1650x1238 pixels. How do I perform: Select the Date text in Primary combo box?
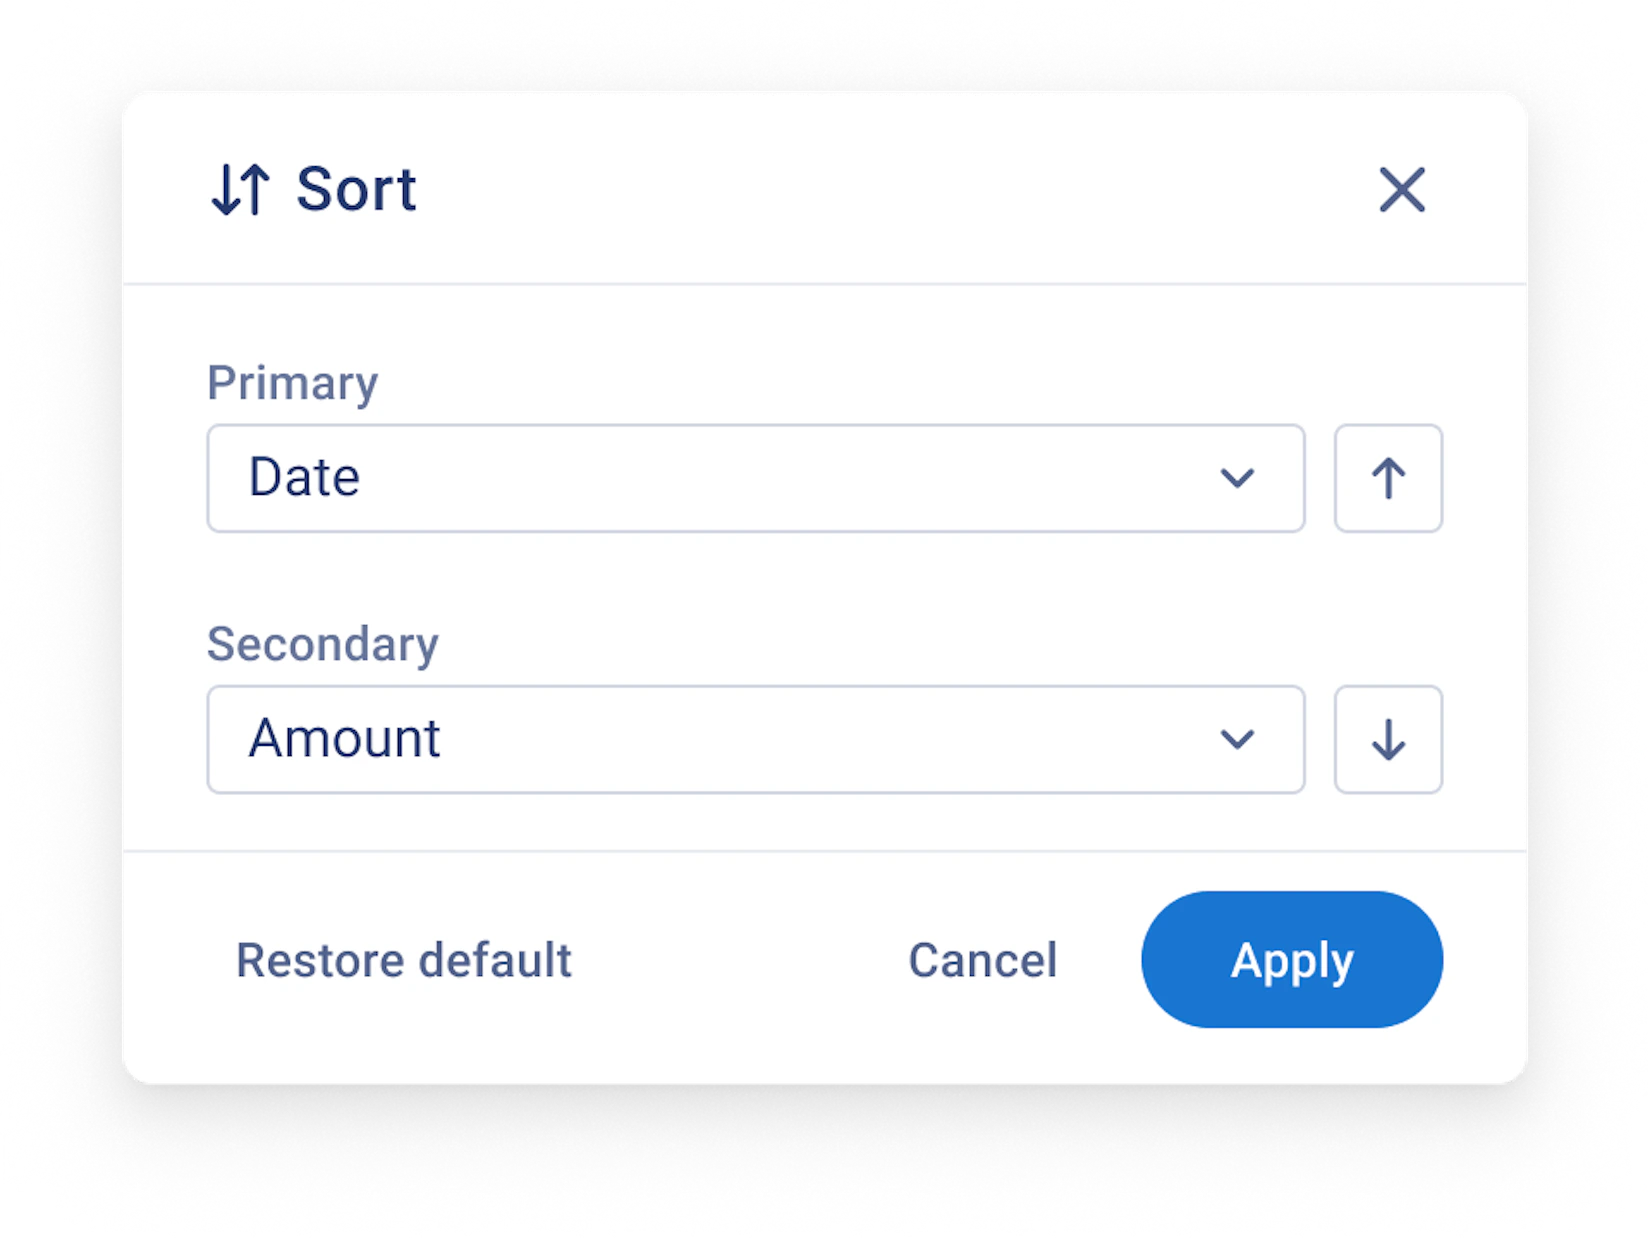304,477
